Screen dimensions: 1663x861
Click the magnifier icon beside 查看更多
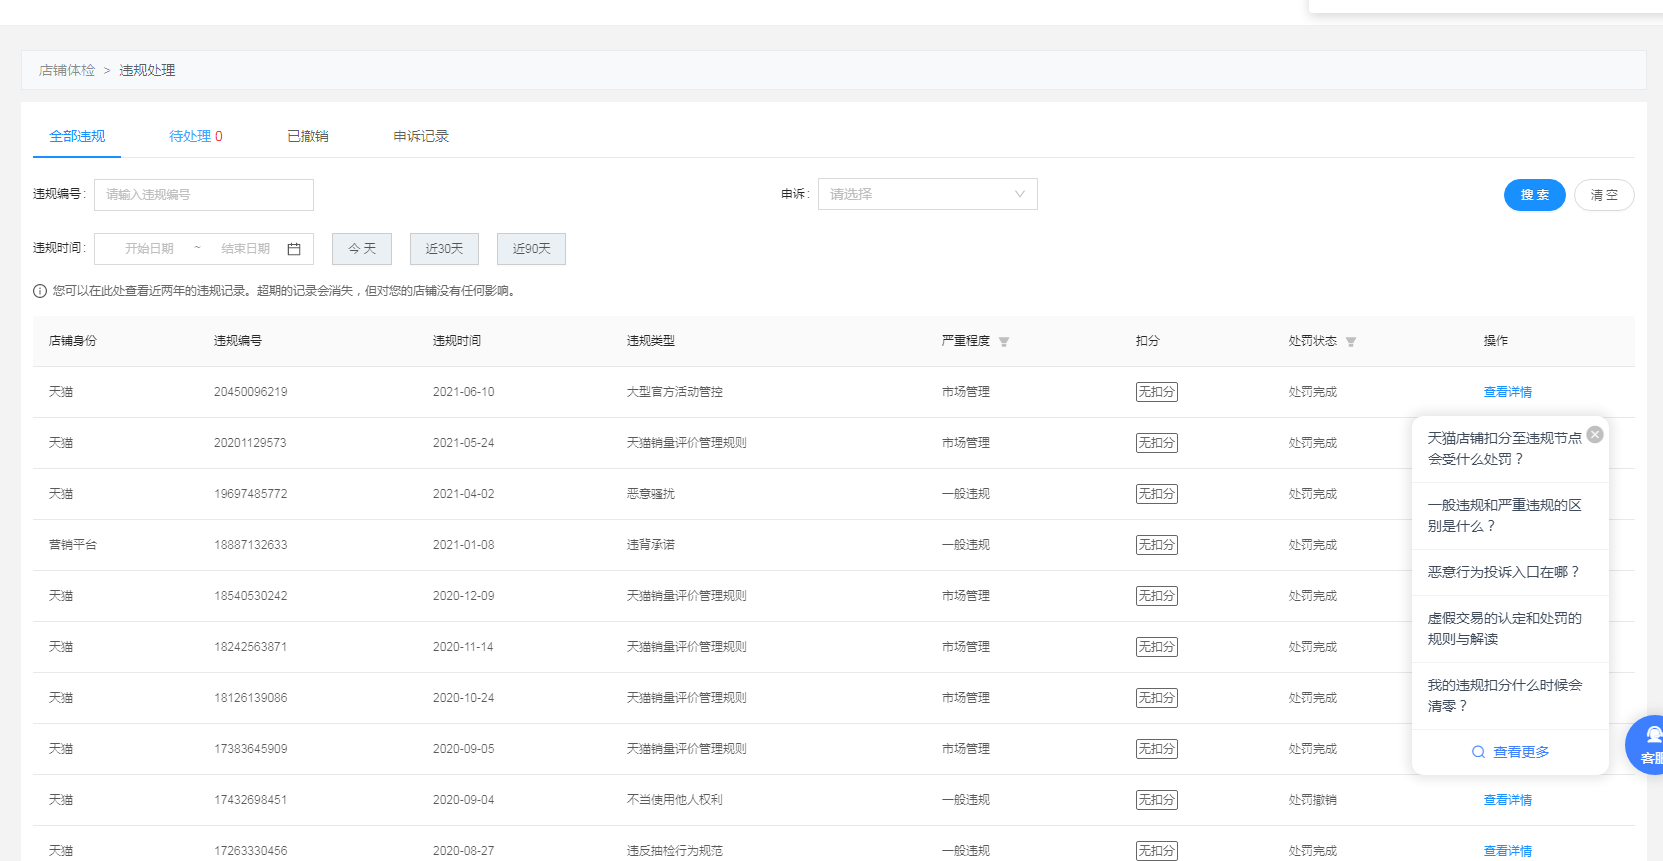tap(1478, 752)
